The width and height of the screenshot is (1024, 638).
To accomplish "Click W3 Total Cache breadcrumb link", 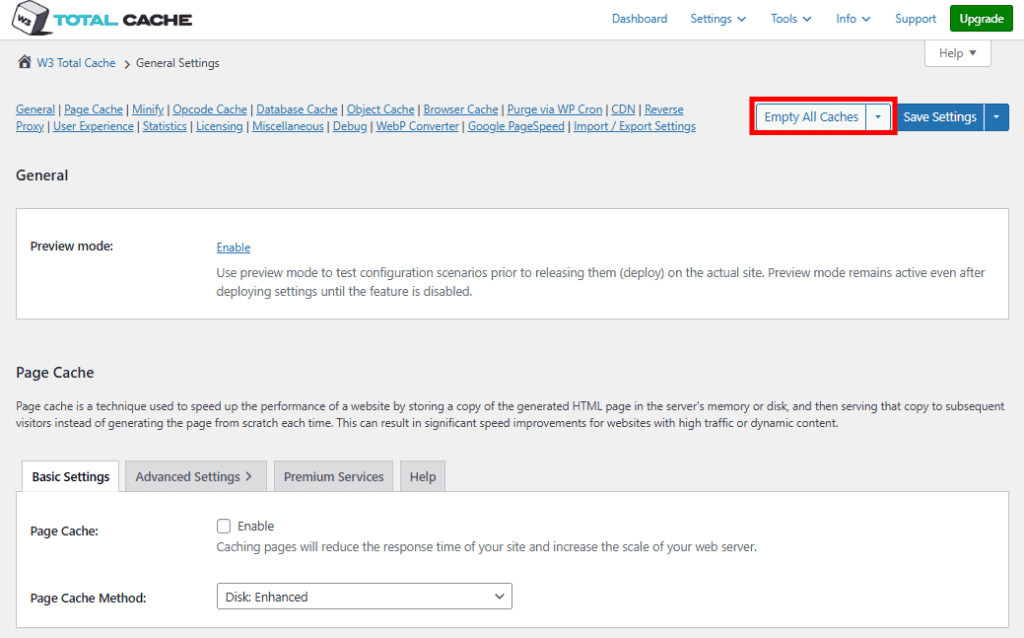I will click(x=76, y=63).
